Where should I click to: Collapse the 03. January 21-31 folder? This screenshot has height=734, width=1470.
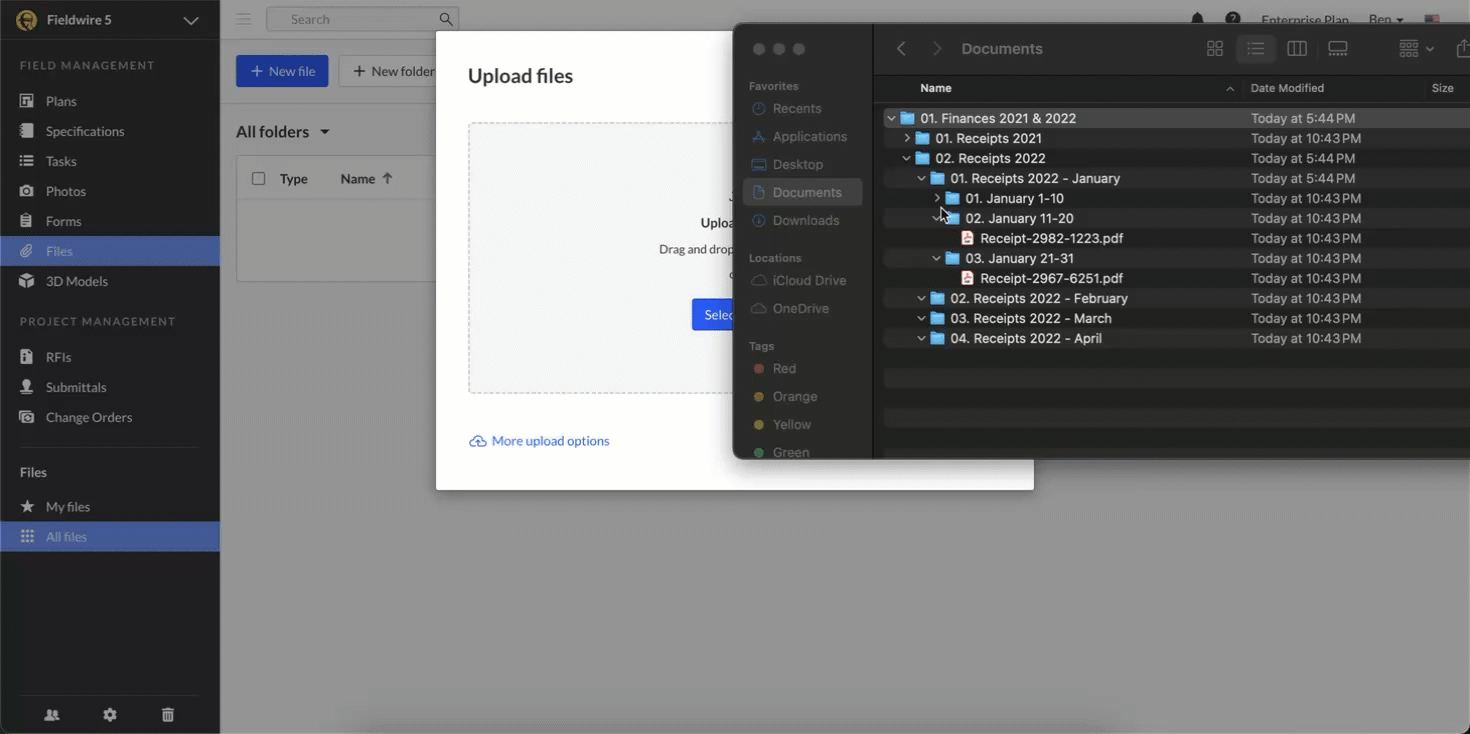937,258
